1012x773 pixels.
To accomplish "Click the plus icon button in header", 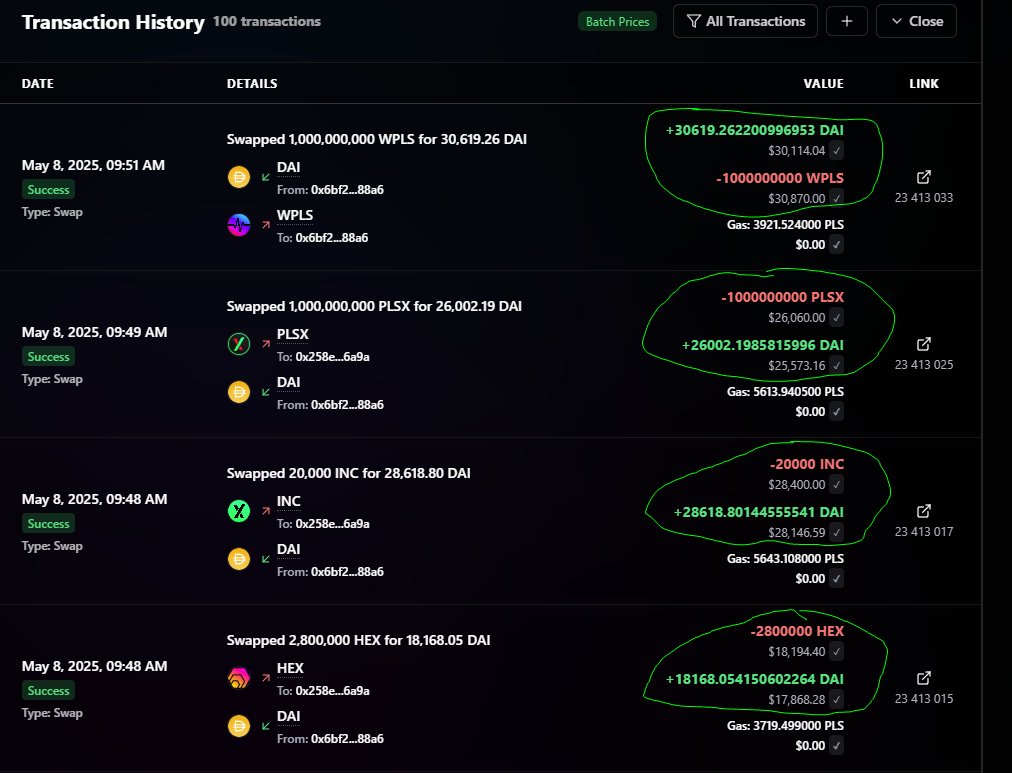I will (x=847, y=21).
